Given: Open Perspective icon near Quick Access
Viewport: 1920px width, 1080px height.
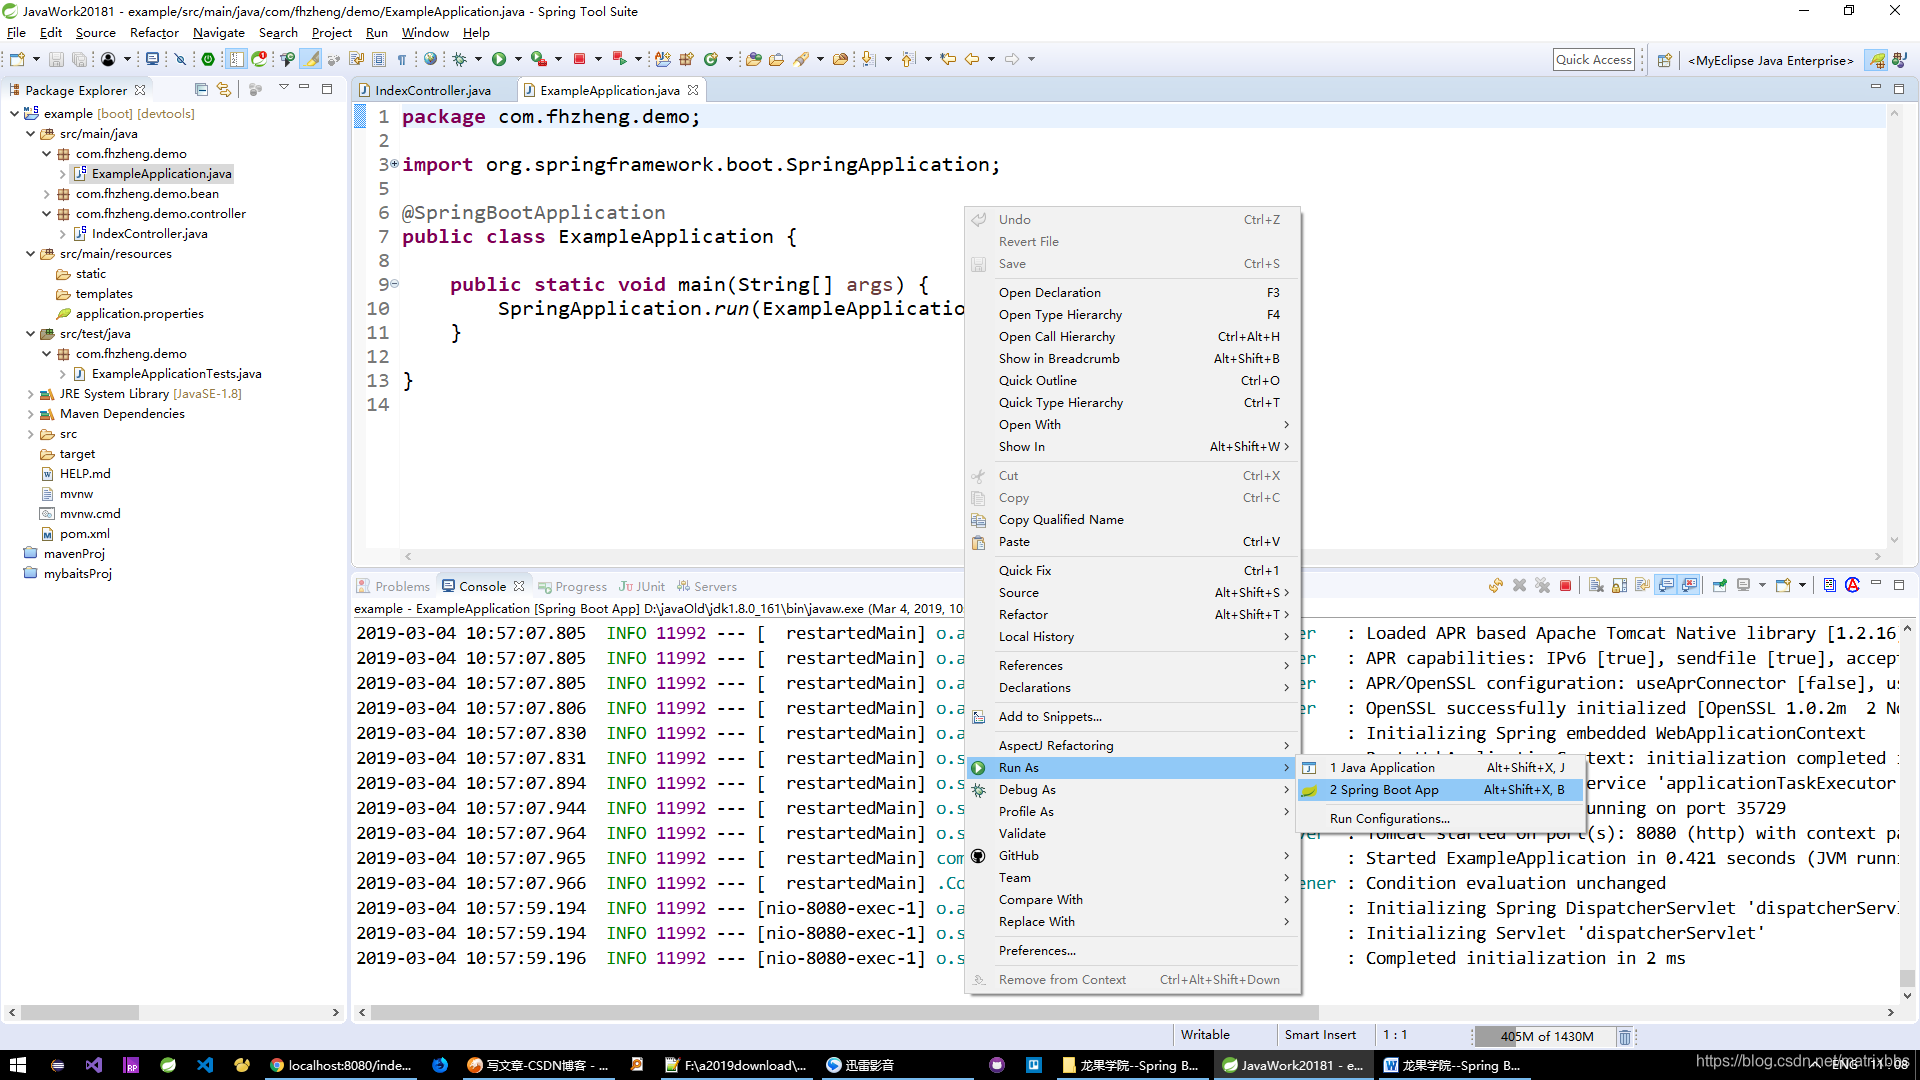Looking at the screenshot, I should coord(1665,60).
